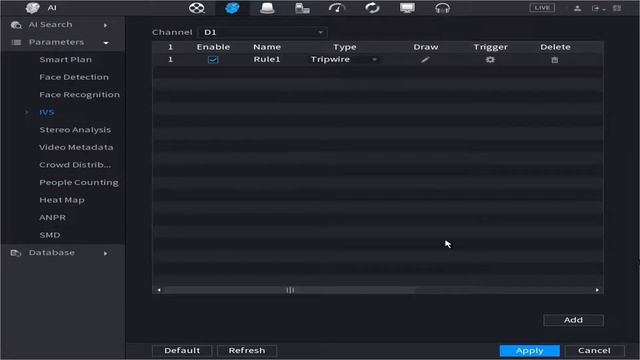
Task: Click the AI head logo icon
Action: pyautogui.click(x=32, y=8)
